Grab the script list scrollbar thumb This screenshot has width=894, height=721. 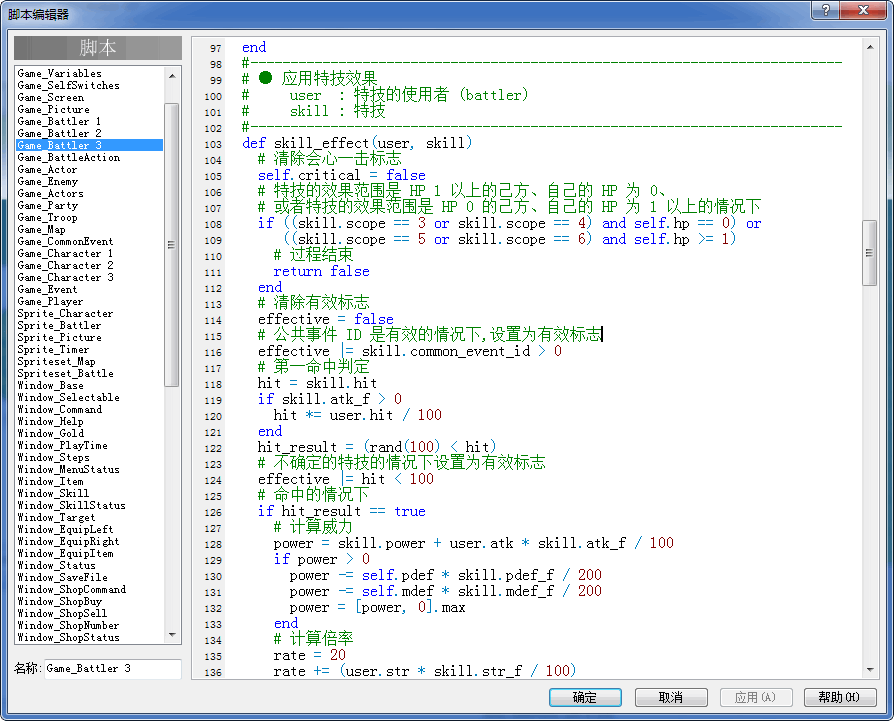click(172, 245)
